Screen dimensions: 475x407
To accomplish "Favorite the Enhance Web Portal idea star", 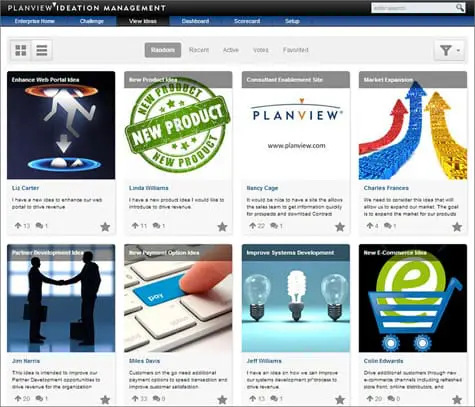I will click(105, 227).
